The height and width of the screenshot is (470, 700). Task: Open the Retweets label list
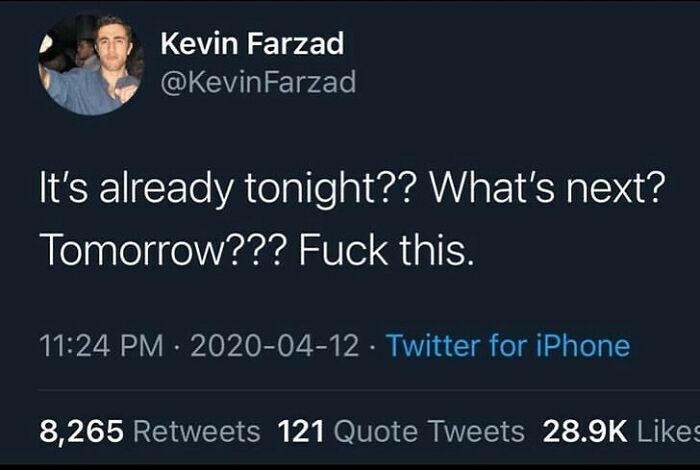[x=197, y=432]
